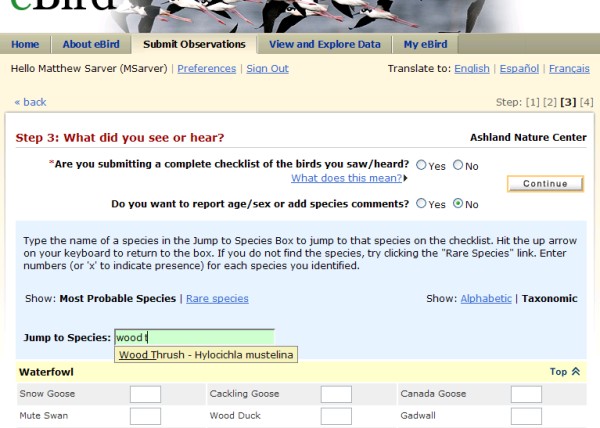
Task: Pick Wood Thrush autocomplete suggestion
Action: [x=206, y=355]
